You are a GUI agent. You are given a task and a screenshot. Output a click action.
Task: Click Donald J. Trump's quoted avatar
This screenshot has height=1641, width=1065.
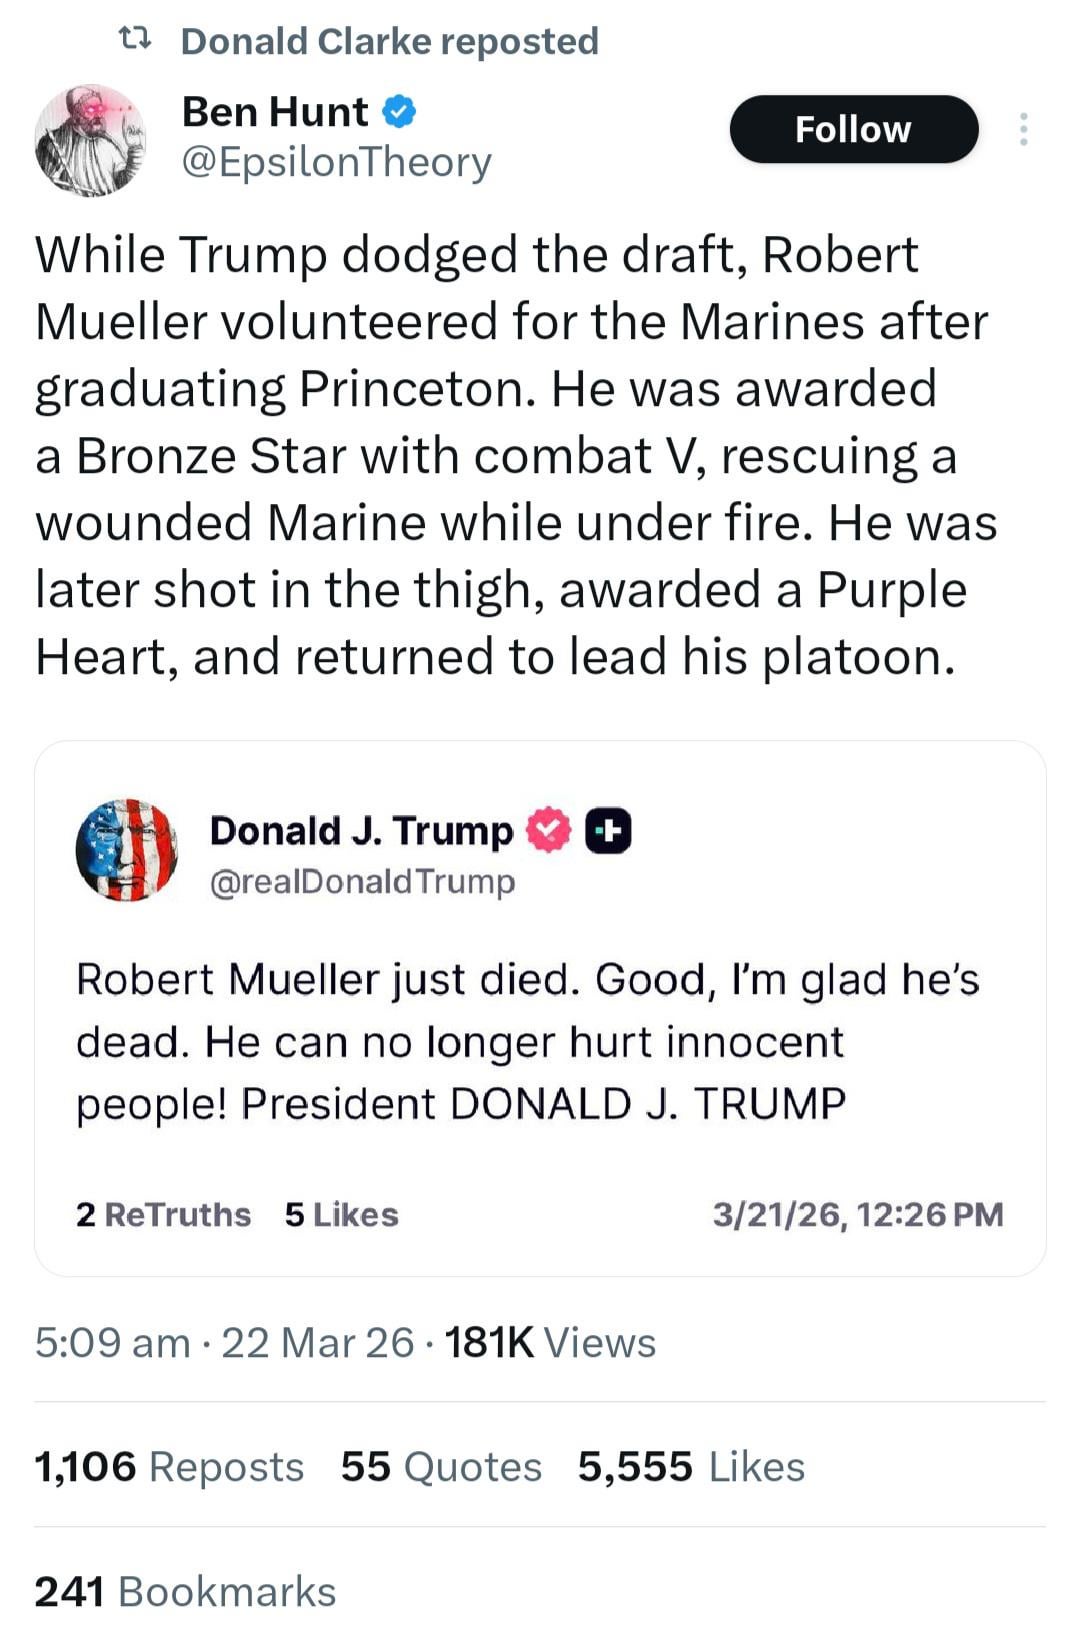(x=126, y=850)
